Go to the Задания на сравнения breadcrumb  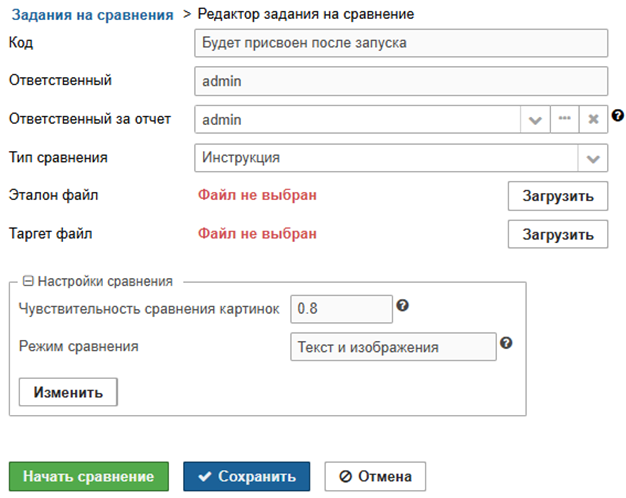[x=92, y=14]
